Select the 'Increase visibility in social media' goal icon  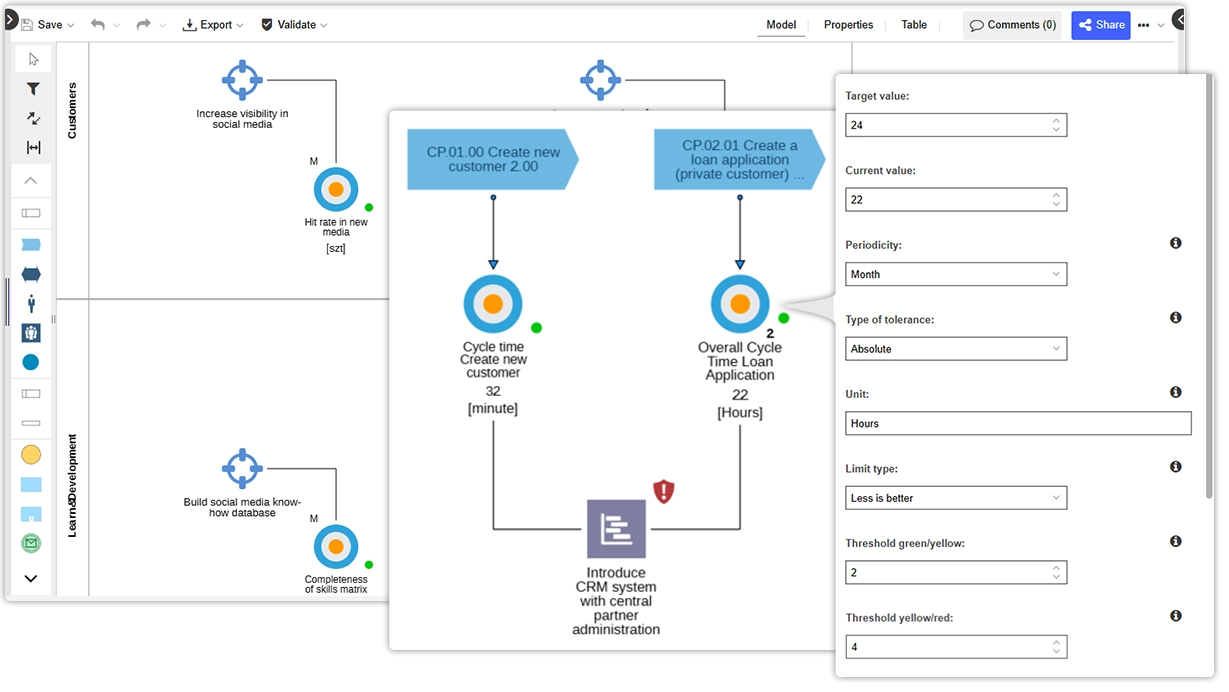tap(242, 80)
